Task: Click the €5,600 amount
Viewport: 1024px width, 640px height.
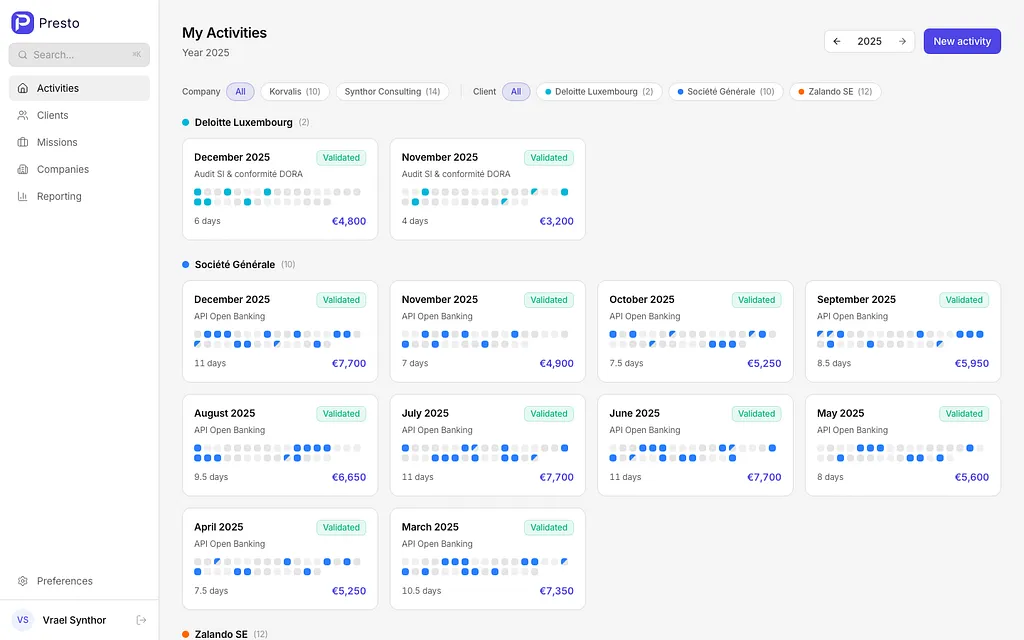Action: pyautogui.click(x=972, y=477)
